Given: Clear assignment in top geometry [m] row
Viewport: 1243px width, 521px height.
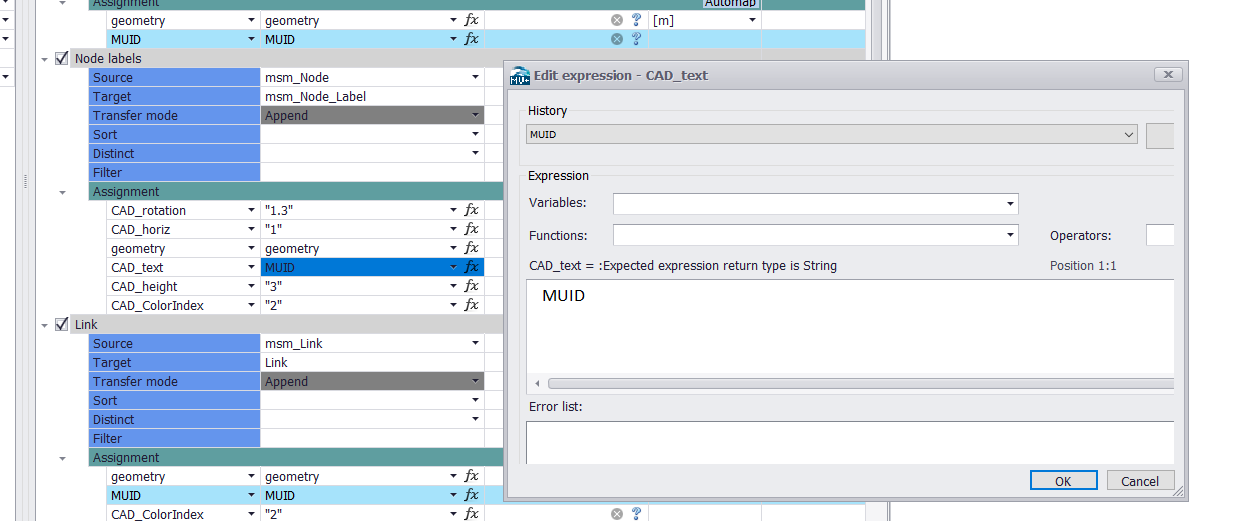Looking at the screenshot, I should [x=617, y=20].
